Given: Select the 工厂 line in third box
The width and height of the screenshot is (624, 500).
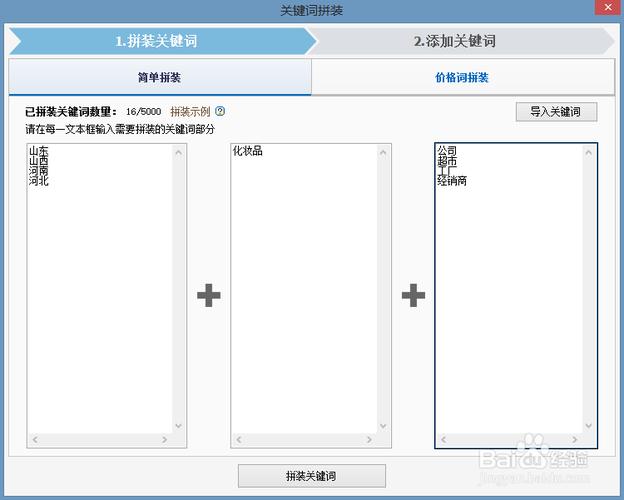Looking at the screenshot, I should tap(447, 171).
